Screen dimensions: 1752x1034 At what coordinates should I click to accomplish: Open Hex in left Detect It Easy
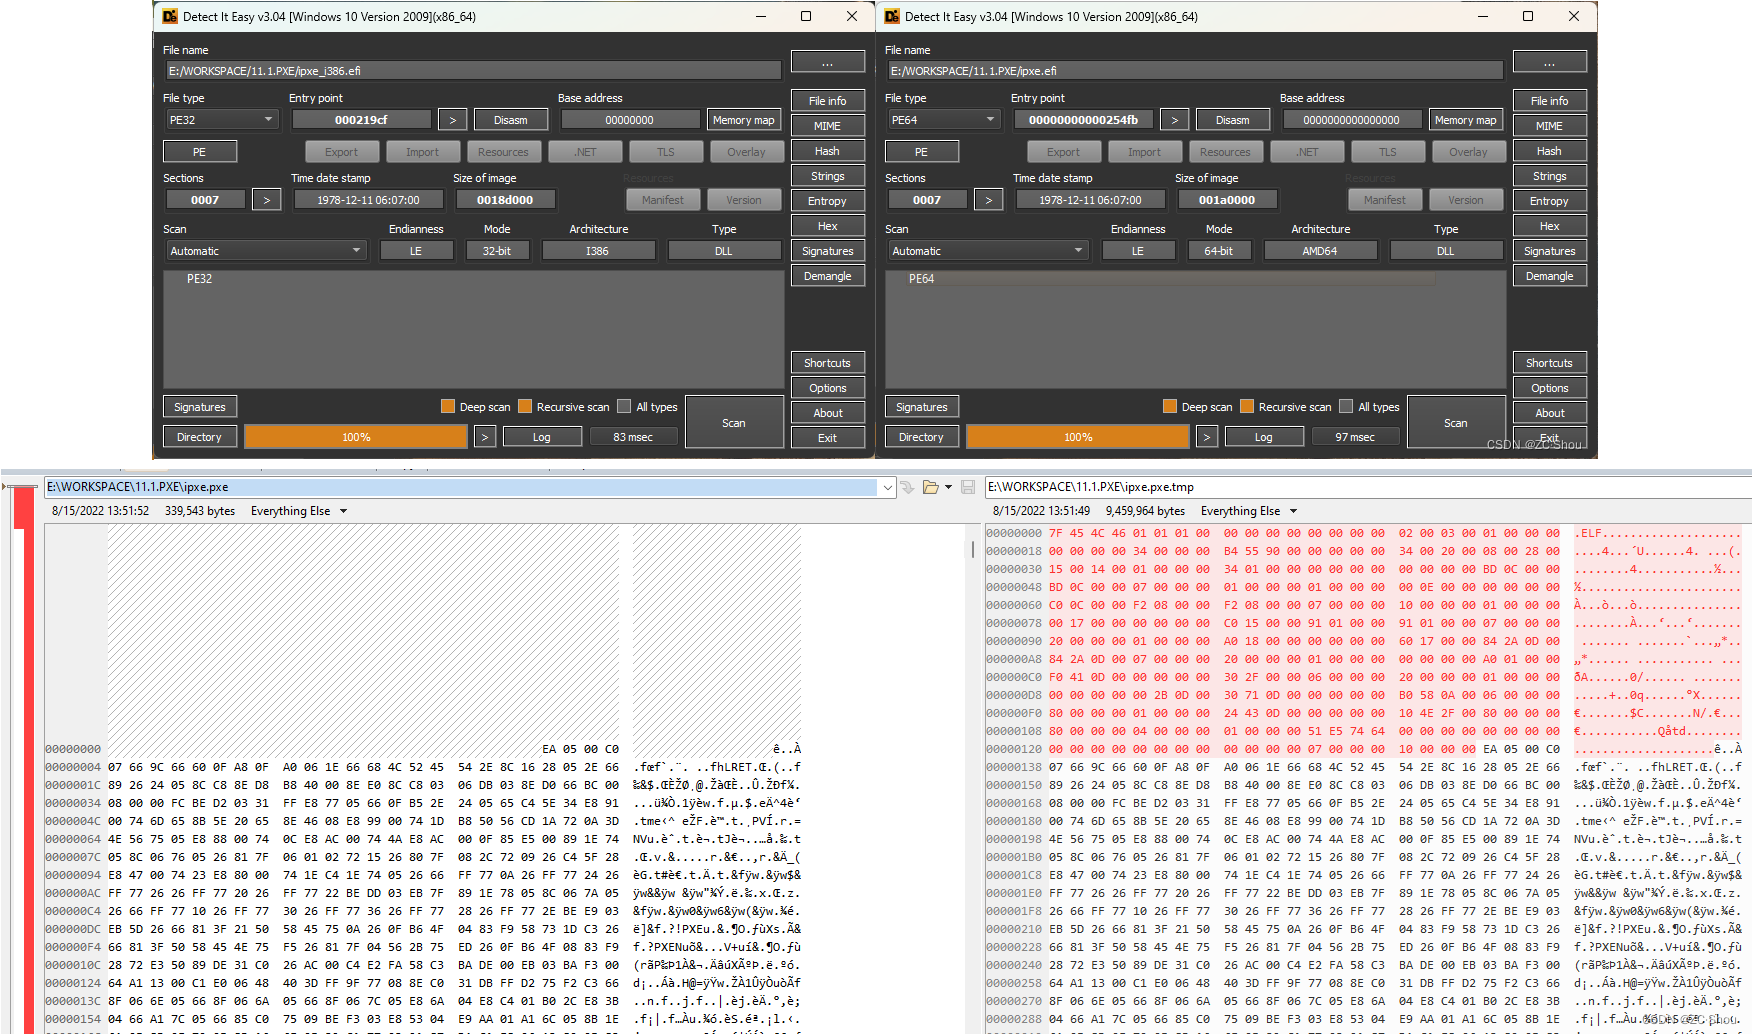click(x=827, y=226)
